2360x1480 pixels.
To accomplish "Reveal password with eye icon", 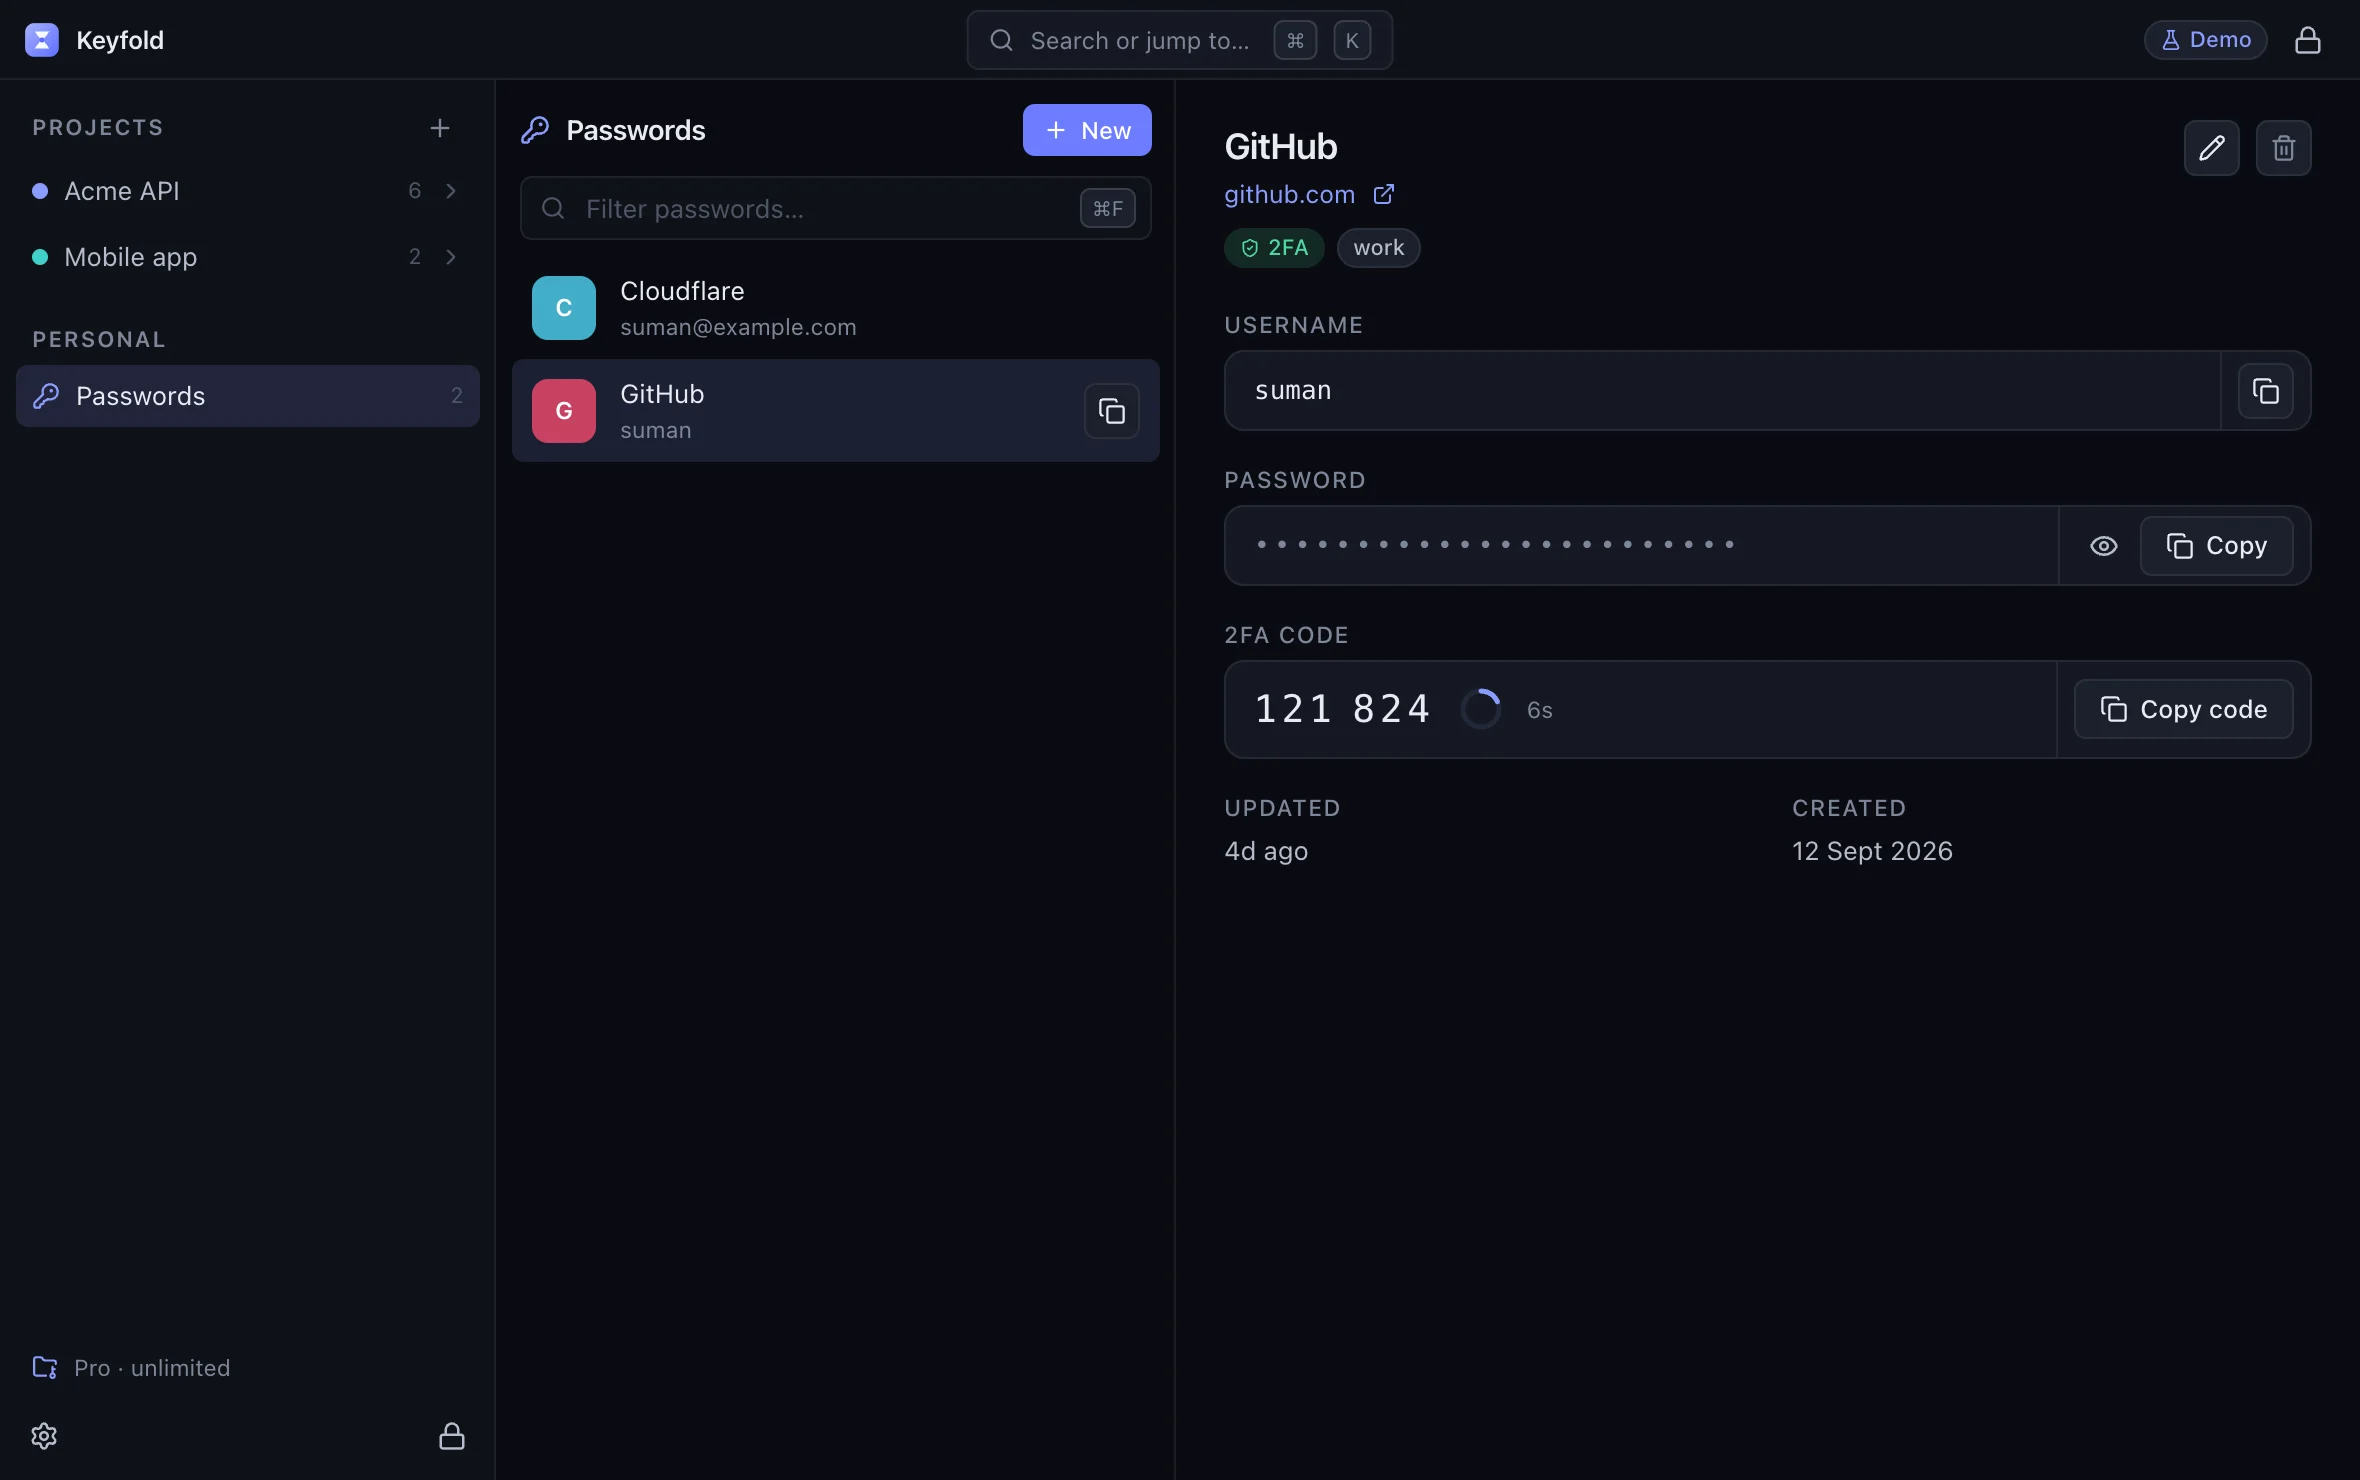I will tap(2103, 546).
